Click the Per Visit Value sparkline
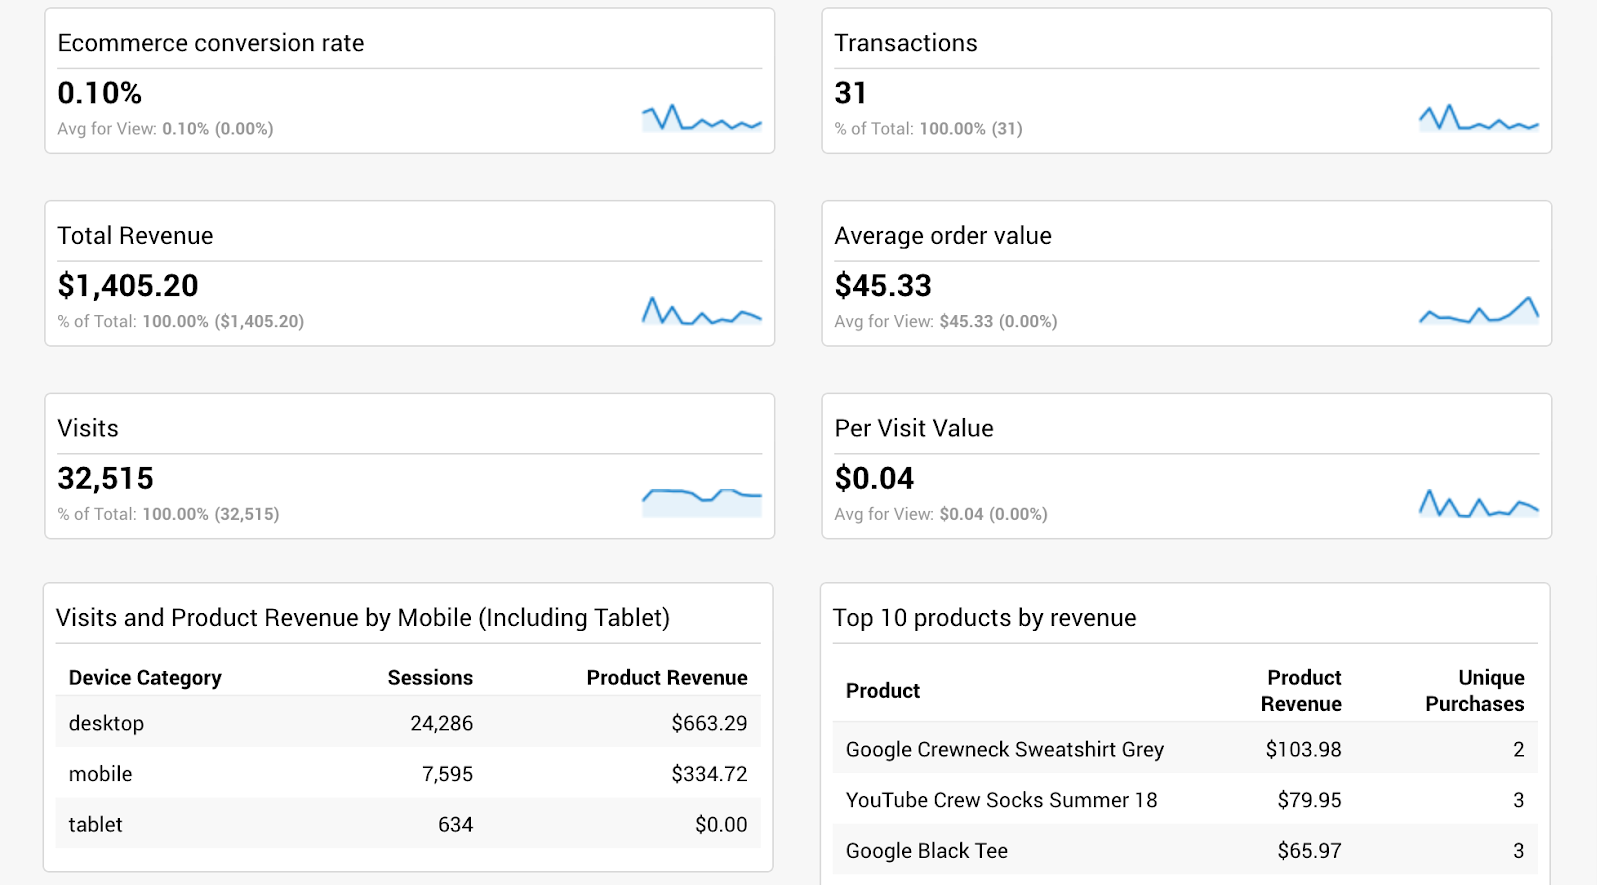 click(x=1478, y=503)
